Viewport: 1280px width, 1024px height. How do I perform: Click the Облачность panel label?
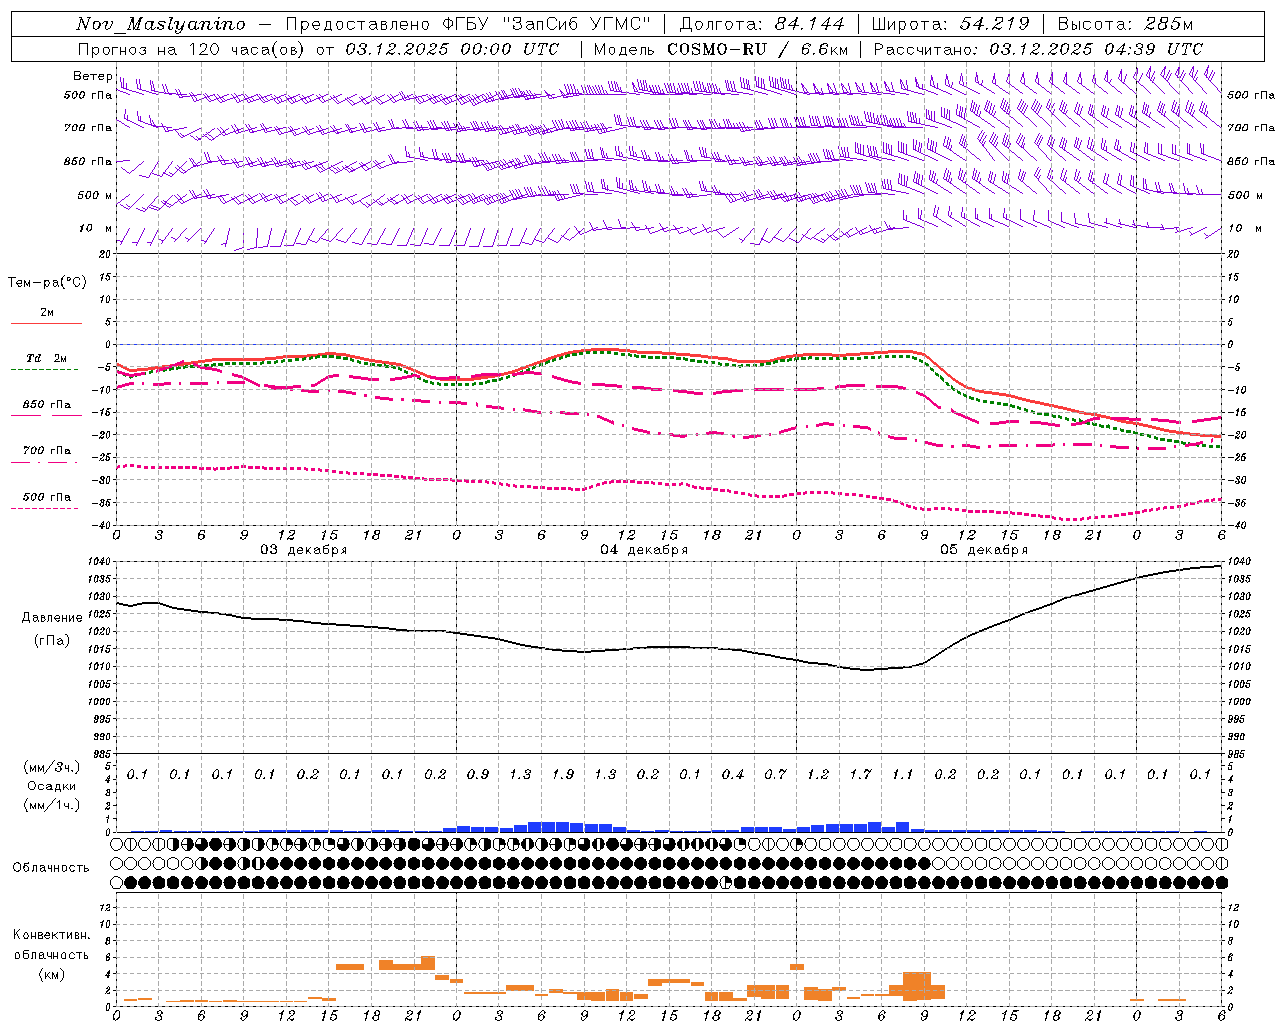51,868
